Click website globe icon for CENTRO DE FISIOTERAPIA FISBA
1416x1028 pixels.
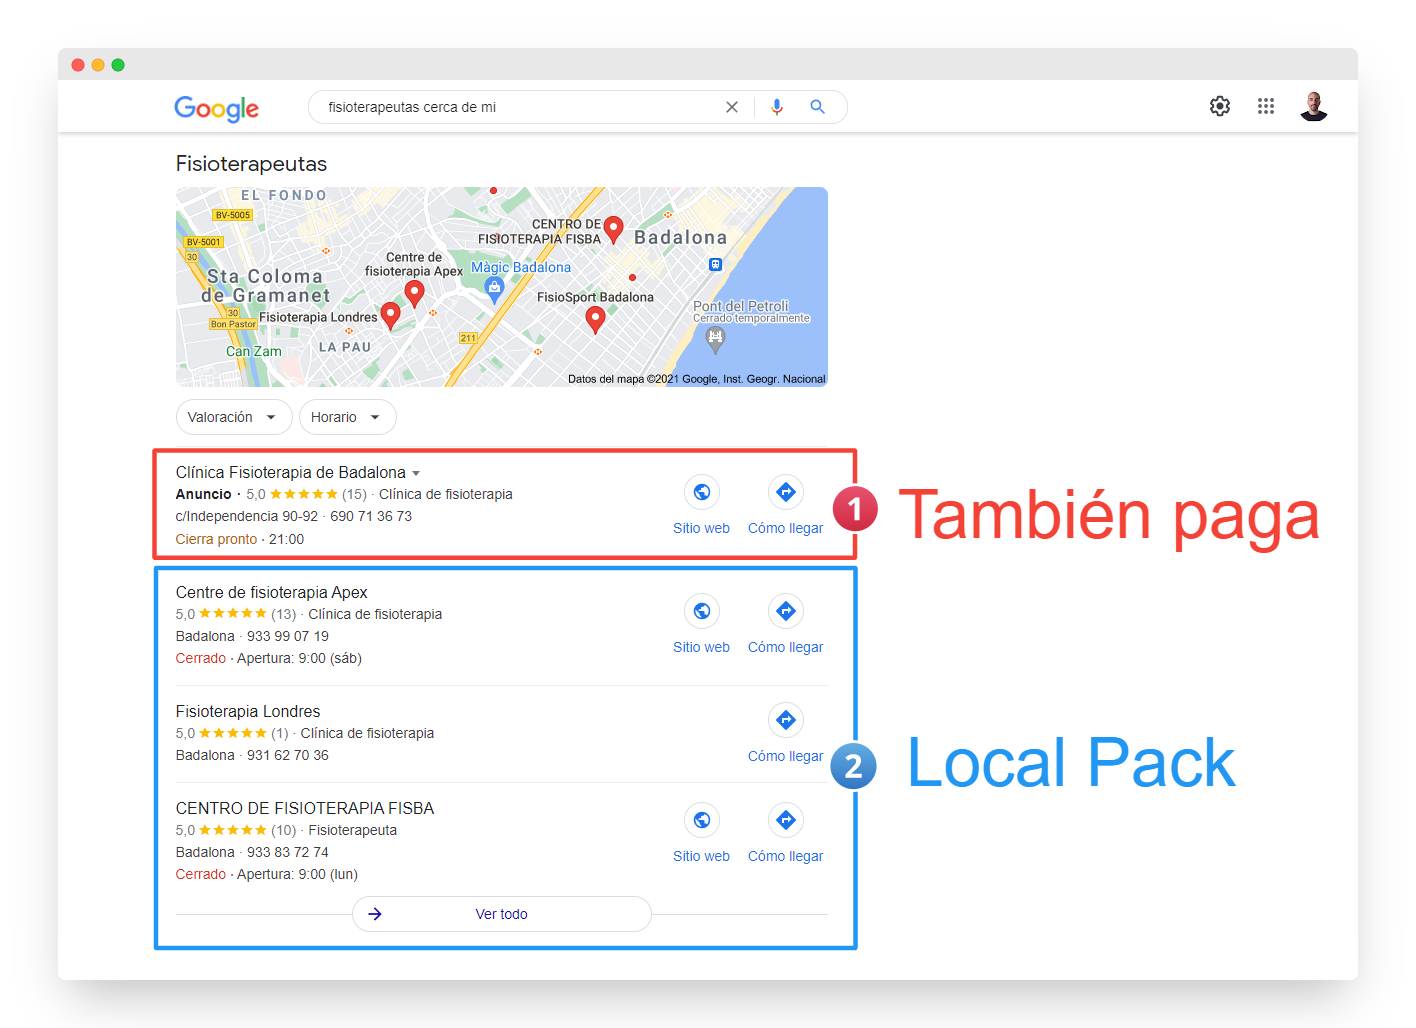tap(702, 820)
